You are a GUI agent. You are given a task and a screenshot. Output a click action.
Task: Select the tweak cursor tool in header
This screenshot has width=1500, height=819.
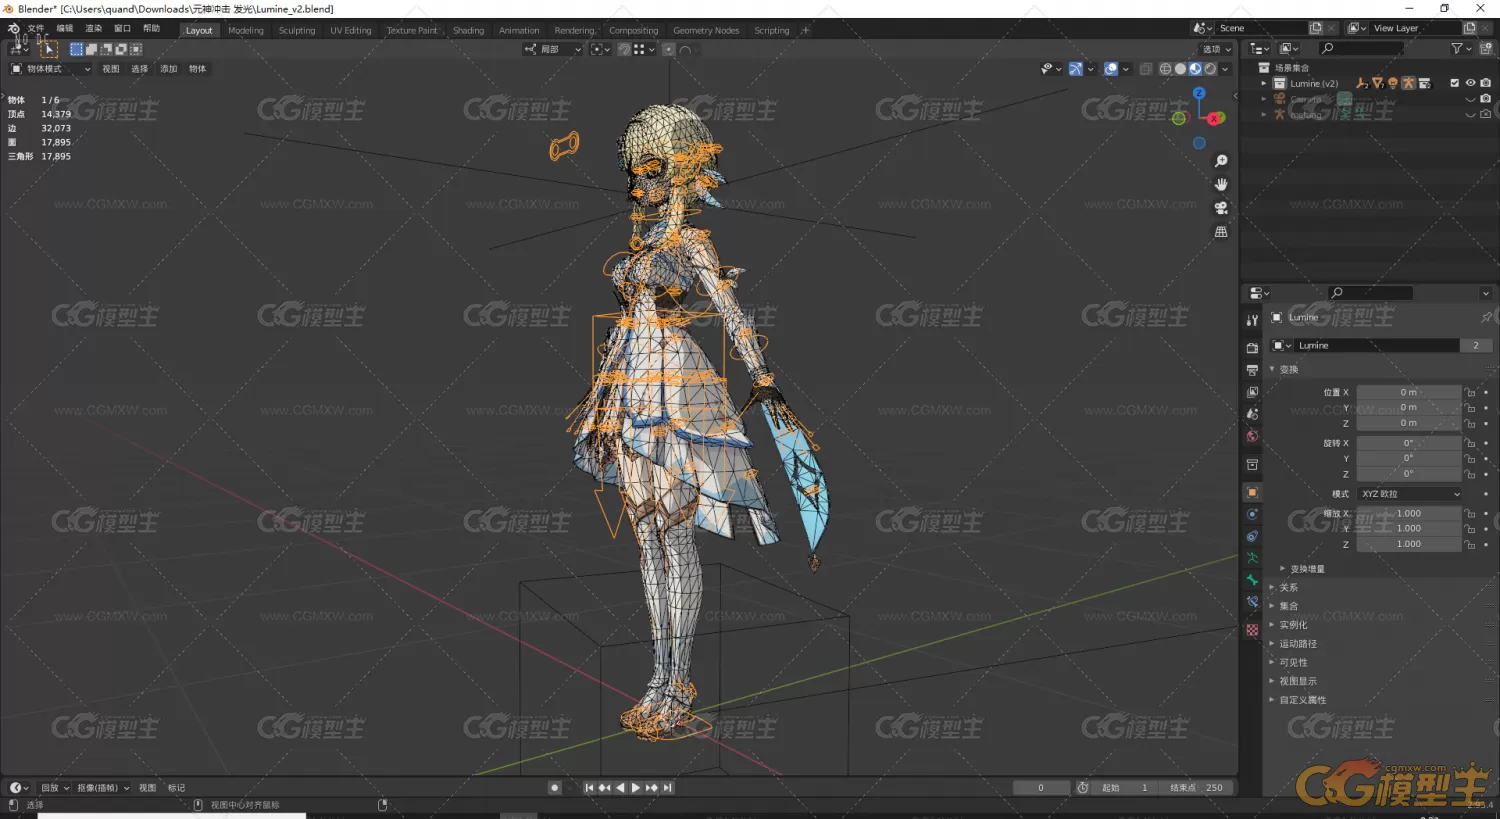pos(48,49)
